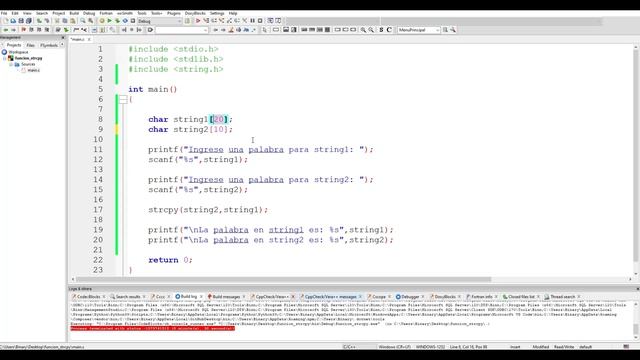
Task: Click the green Run icon
Action: pos(109,21)
